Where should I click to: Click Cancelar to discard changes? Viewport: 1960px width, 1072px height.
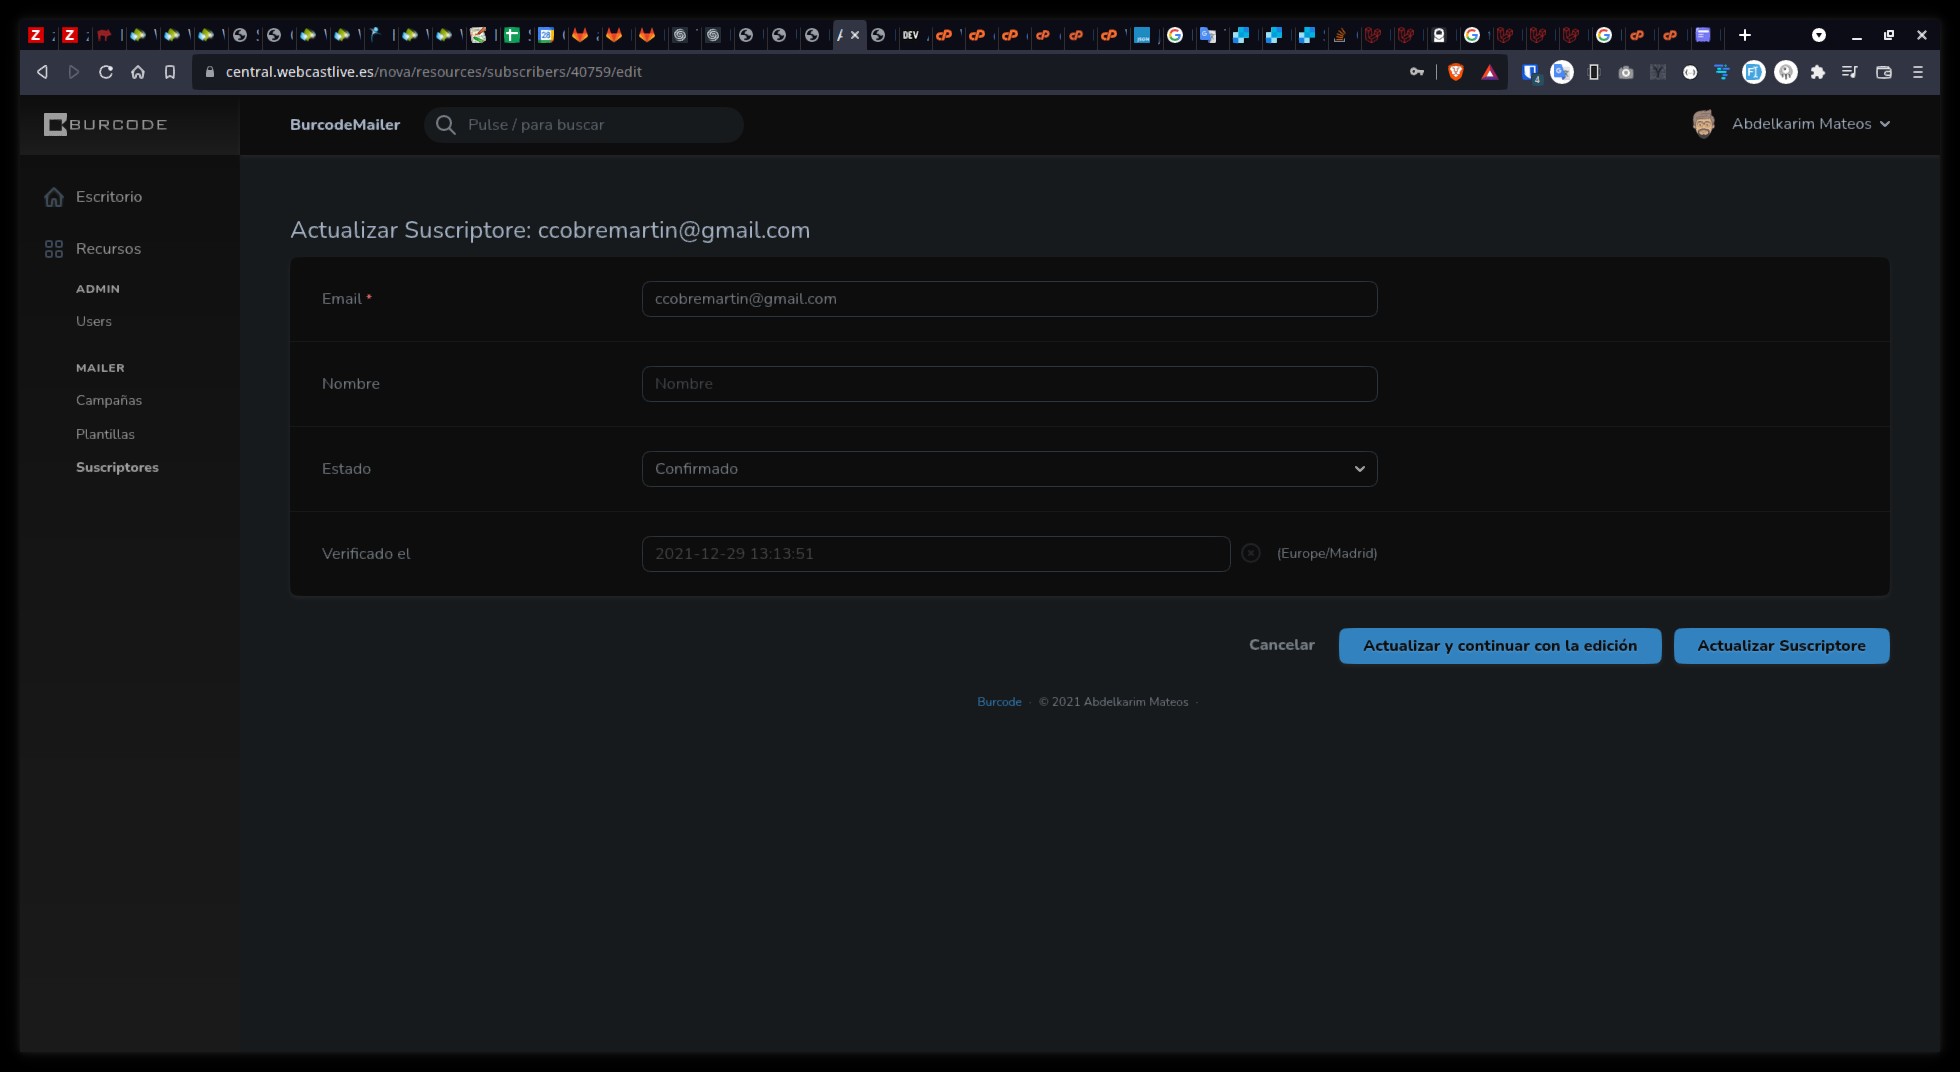[x=1281, y=645]
